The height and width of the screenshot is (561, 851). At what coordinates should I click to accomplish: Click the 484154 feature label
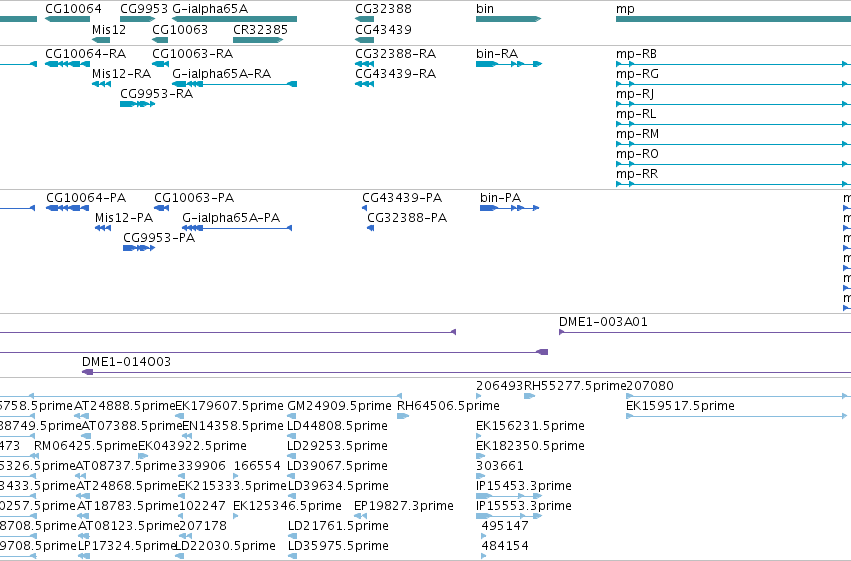(505, 546)
